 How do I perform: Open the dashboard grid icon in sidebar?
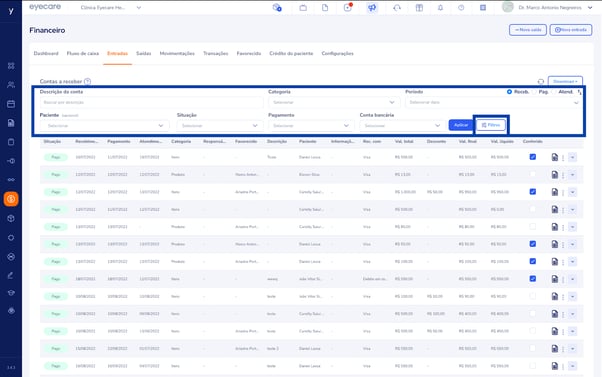coord(11,66)
